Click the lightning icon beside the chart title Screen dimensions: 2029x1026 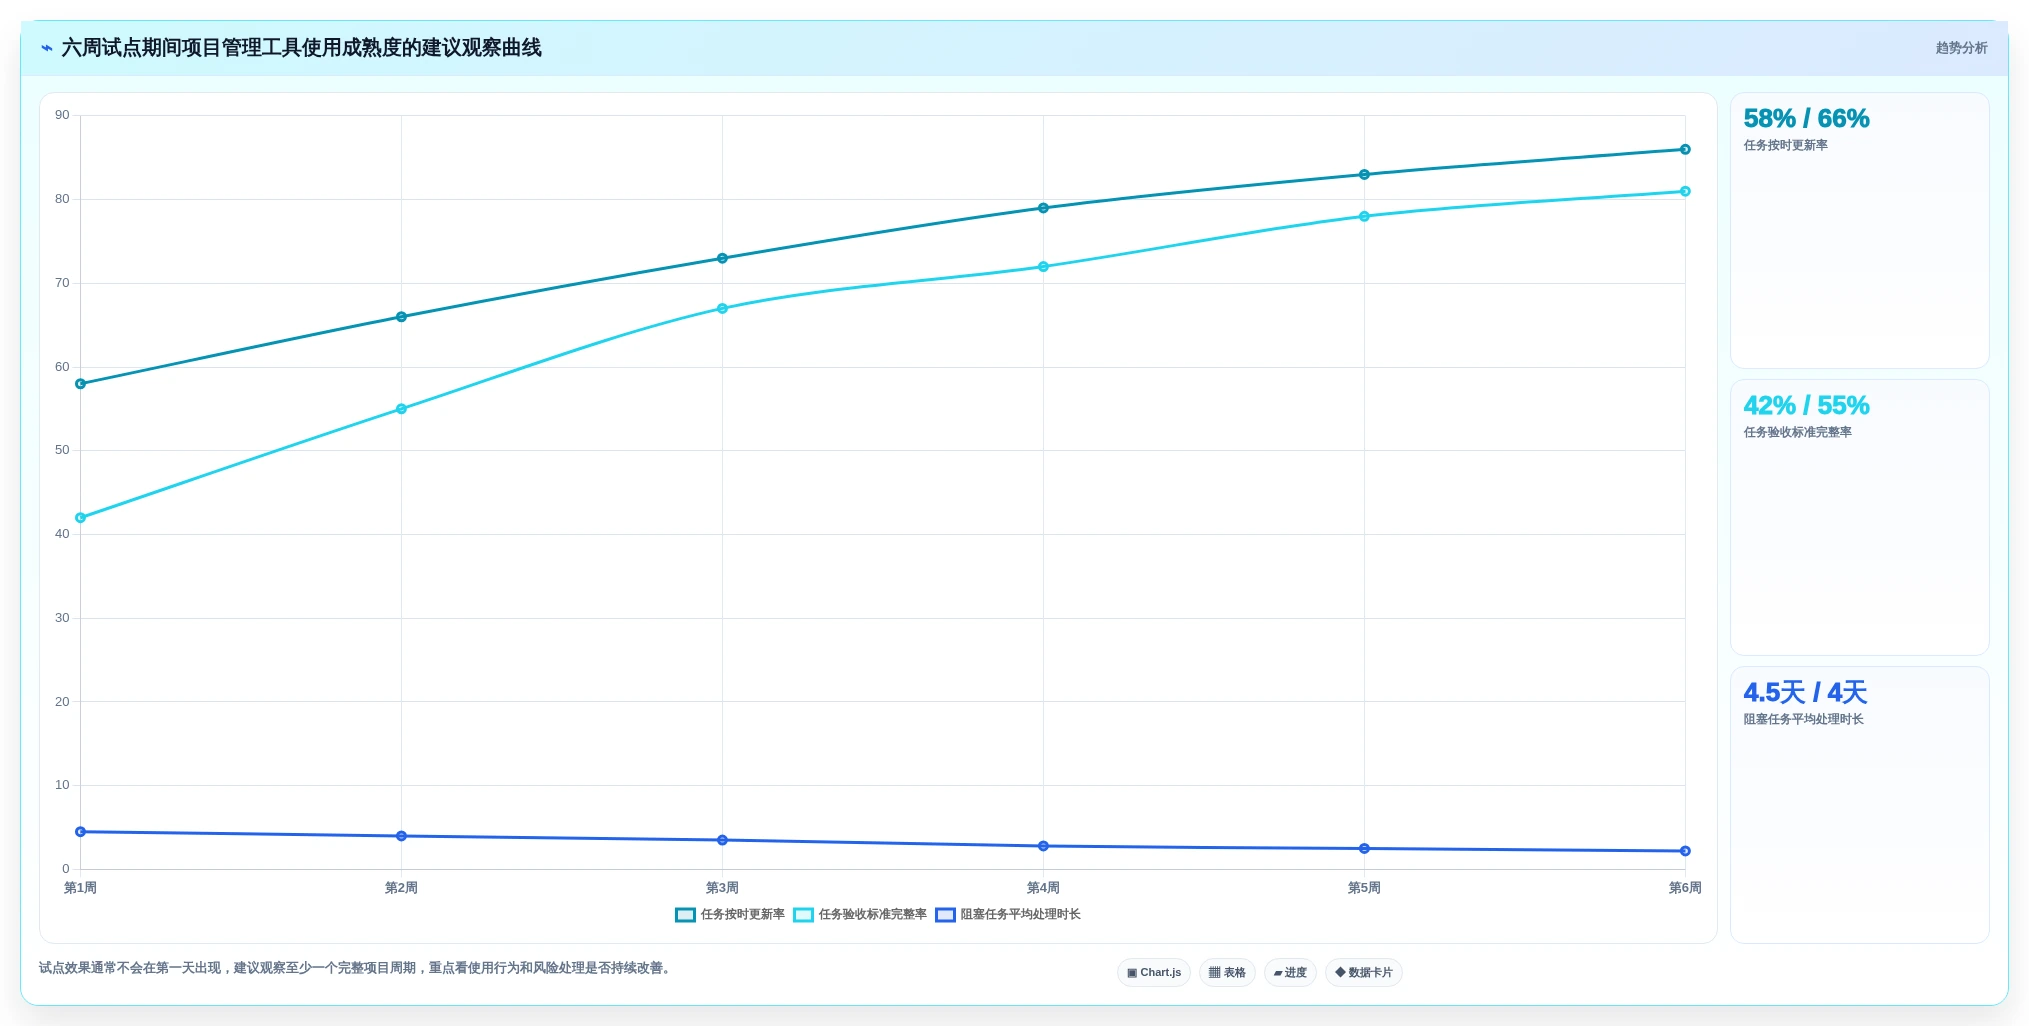(x=47, y=48)
